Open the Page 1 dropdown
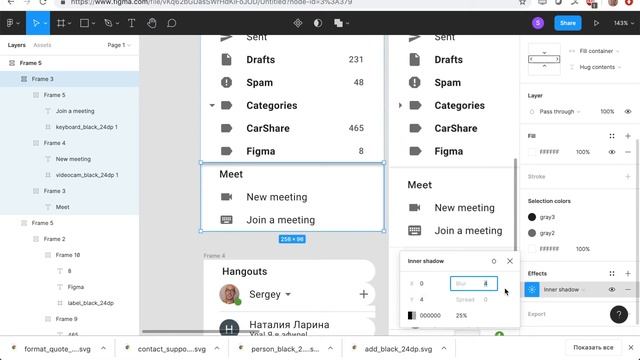 (x=119, y=45)
